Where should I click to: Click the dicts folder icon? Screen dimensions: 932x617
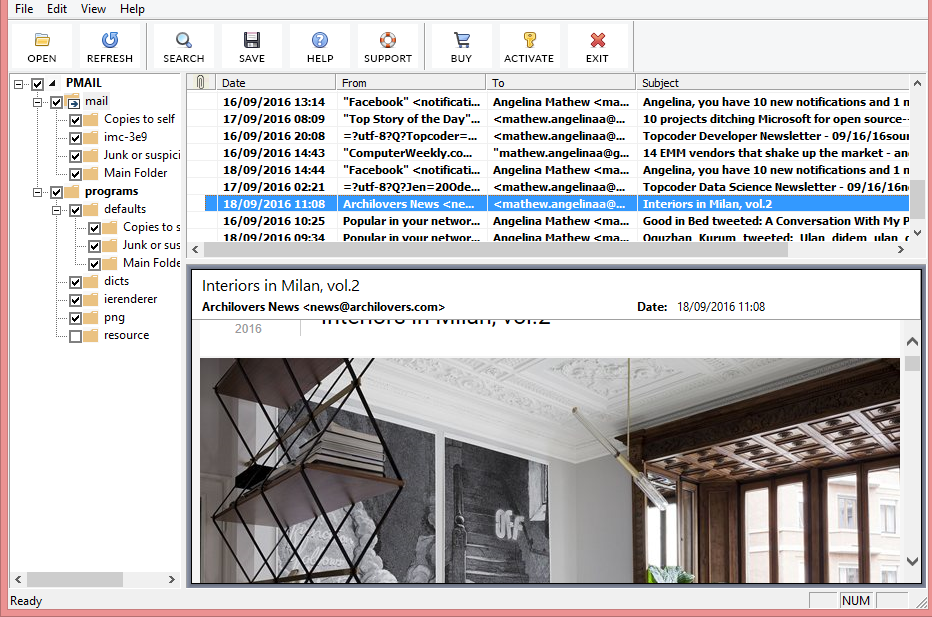point(91,282)
